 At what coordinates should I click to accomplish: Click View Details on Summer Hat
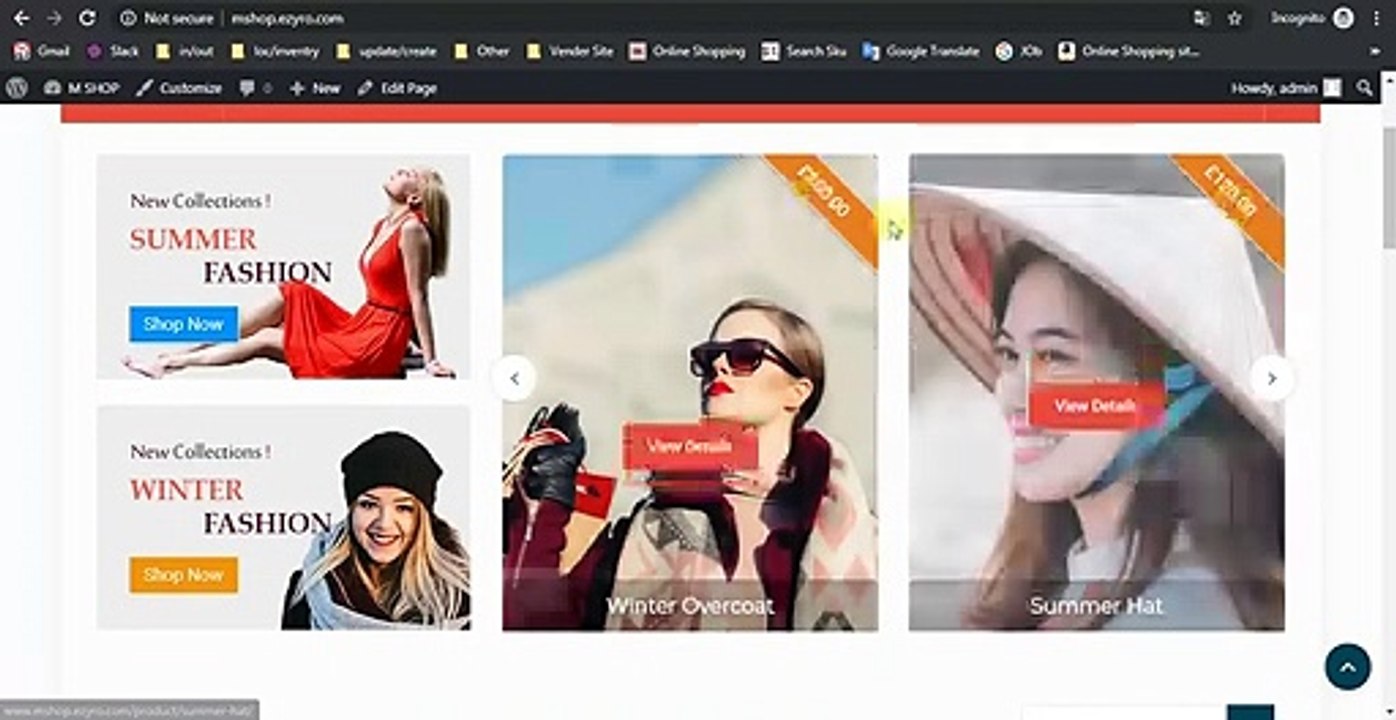[1096, 406]
